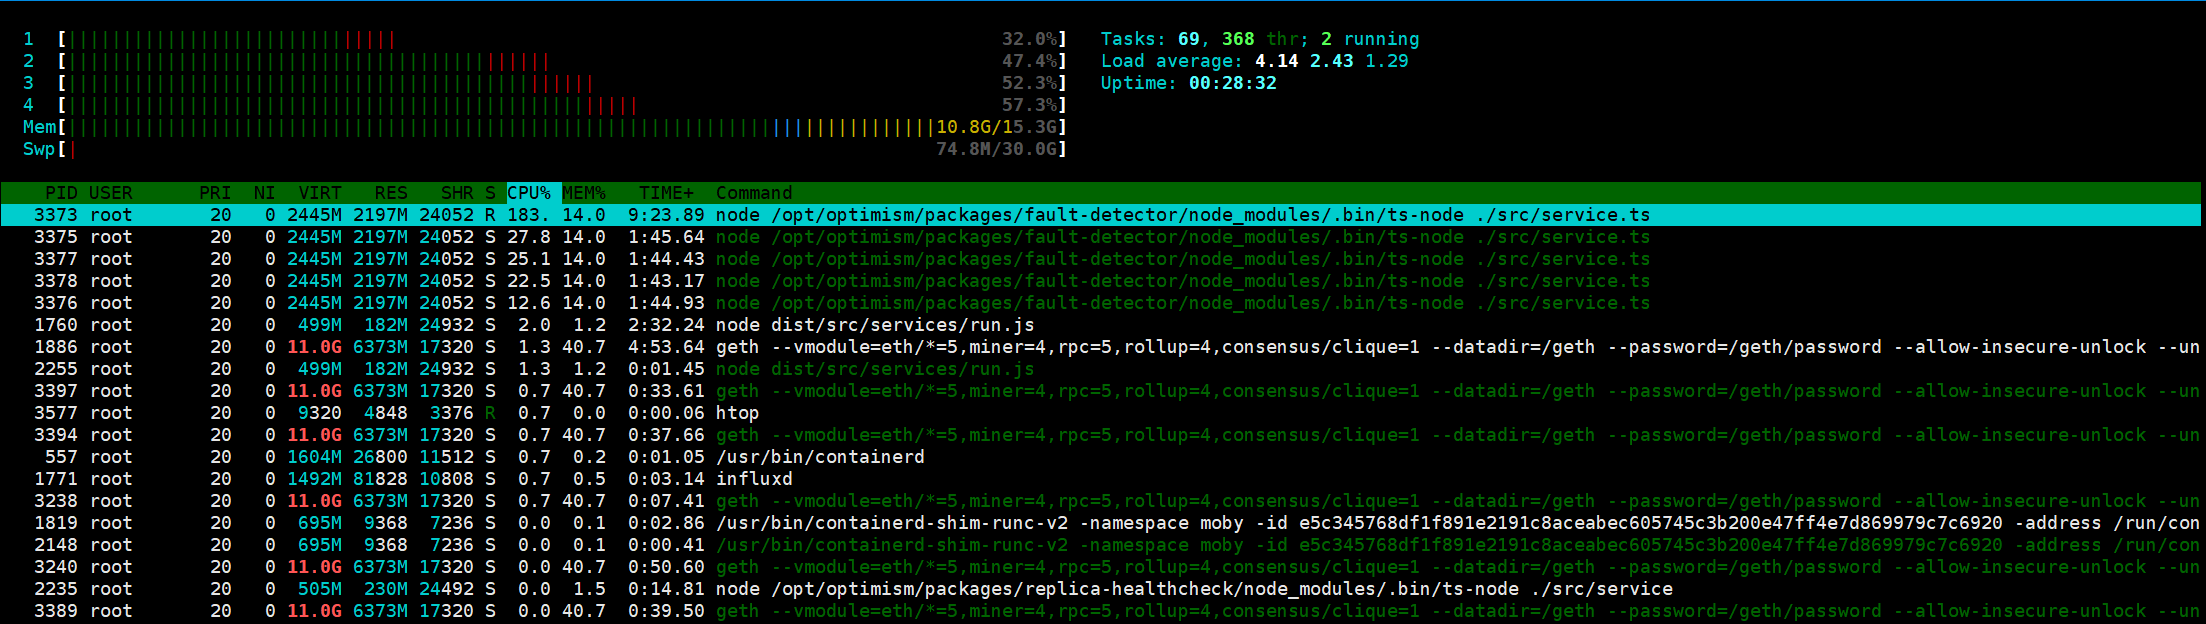The height and width of the screenshot is (624, 2206).
Task: Click the NI column header
Action: pos(264,193)
